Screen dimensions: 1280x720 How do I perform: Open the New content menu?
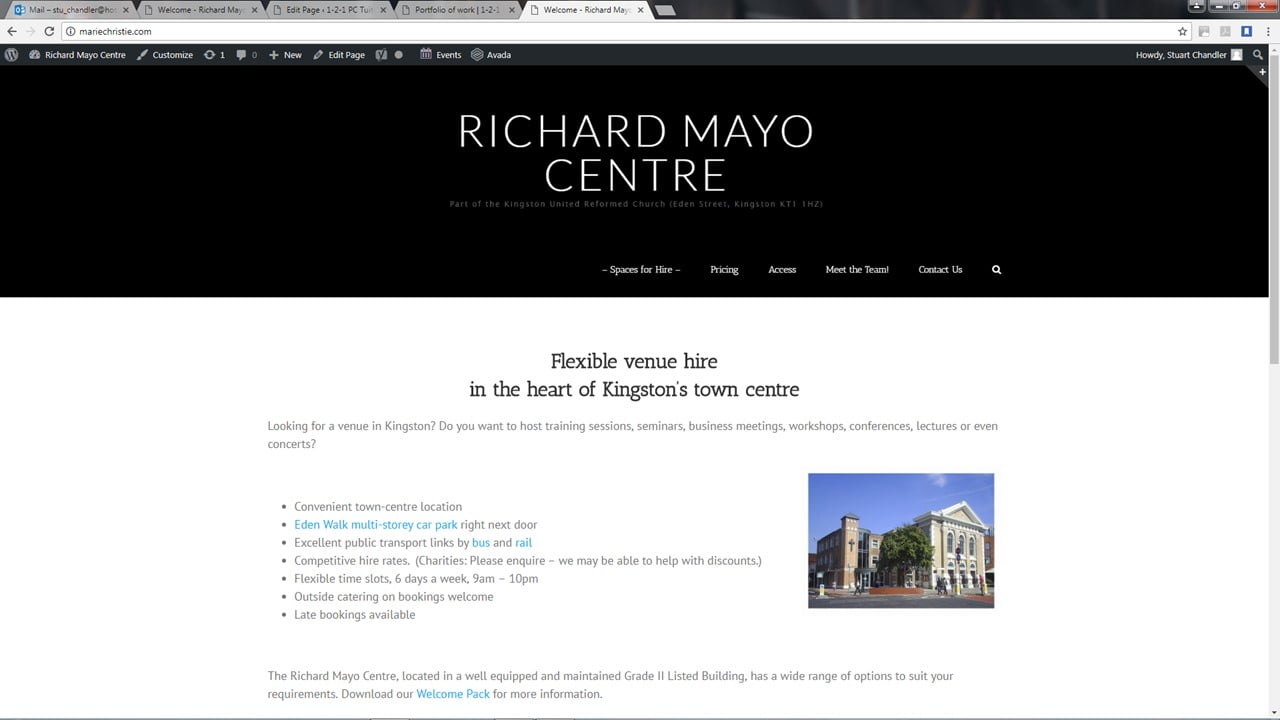tap(285, 55)
